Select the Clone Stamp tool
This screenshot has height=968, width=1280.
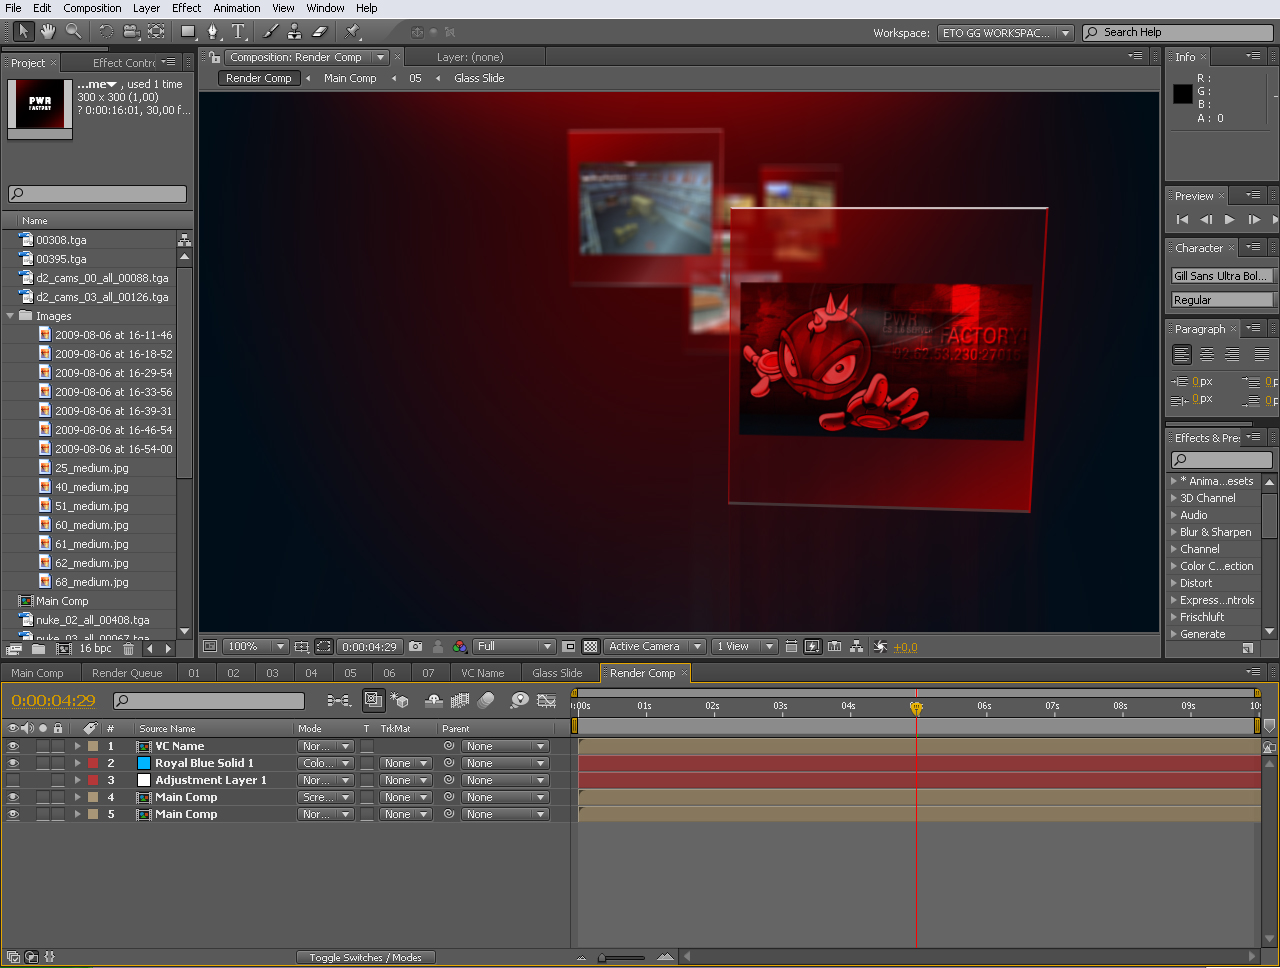(295, 32)
